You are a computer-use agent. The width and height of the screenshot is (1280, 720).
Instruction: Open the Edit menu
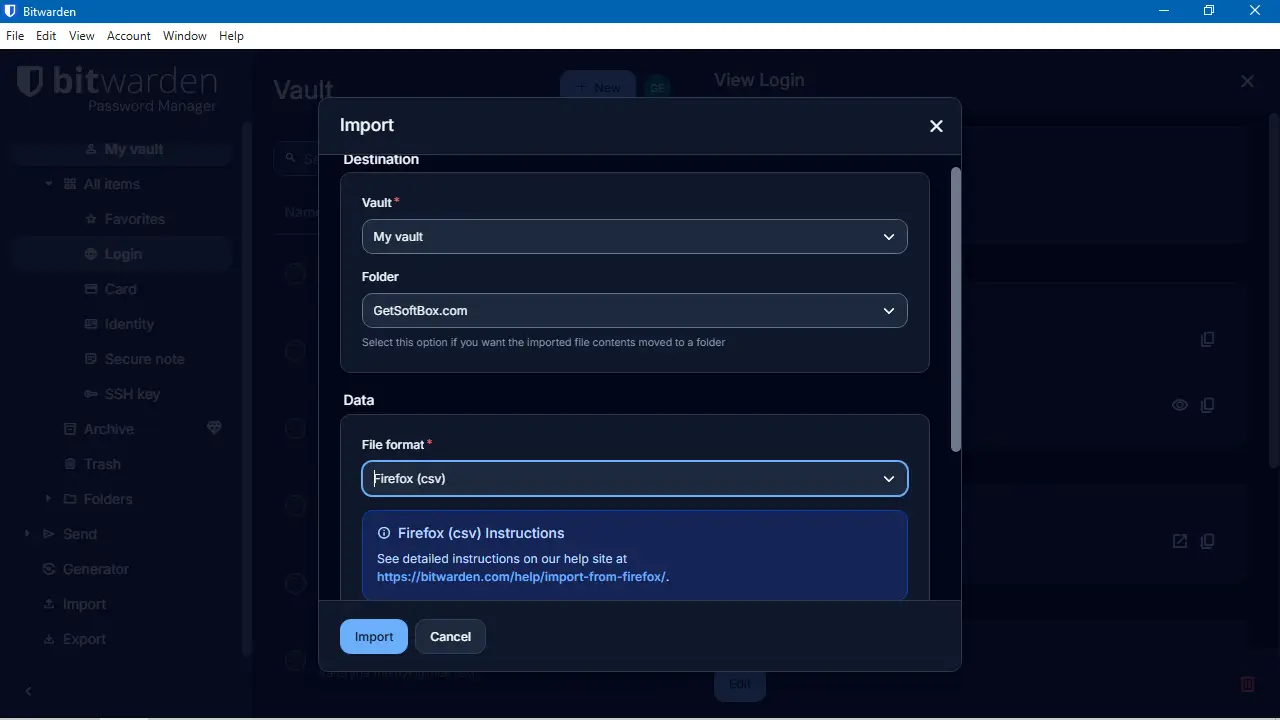pos(46,36)
